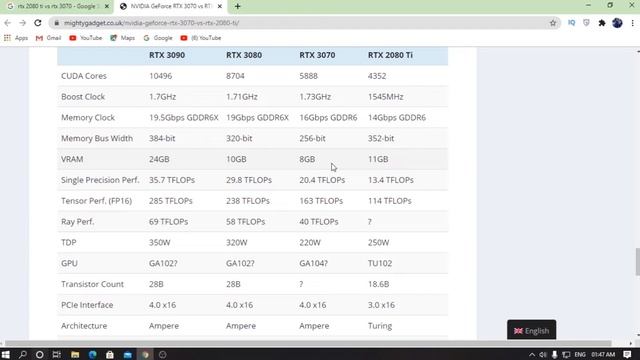The width and height of the screenshot is (640, 360).
Task: Open the shield extension icon
Action: (x=587, y=23)
